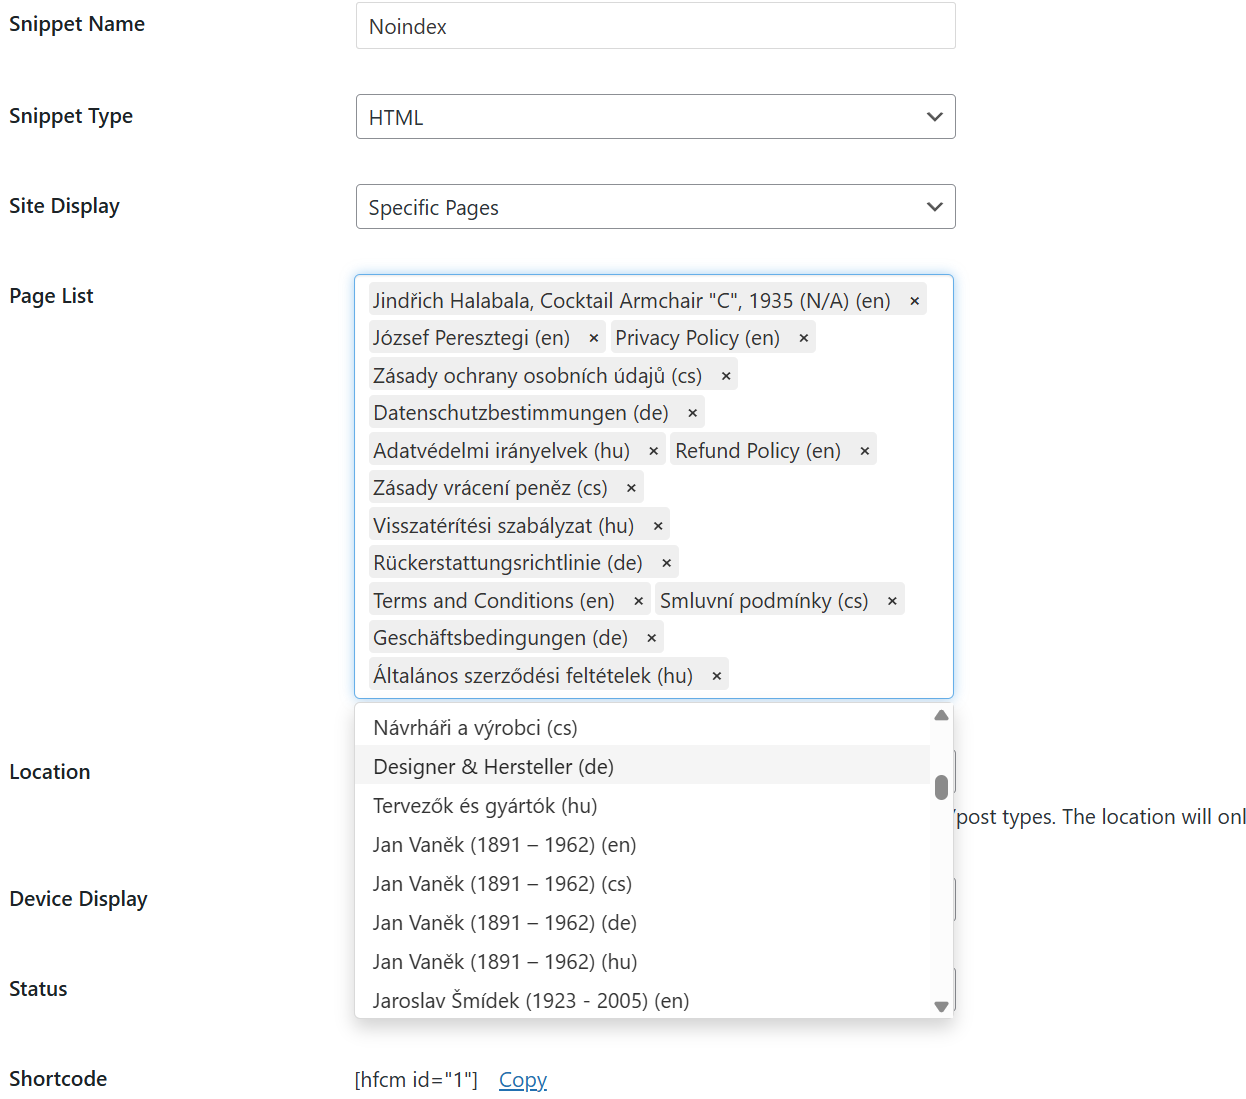
Task: Remove the Datenschutzbestimmungen (de) tag
Action: coord(692,414)
